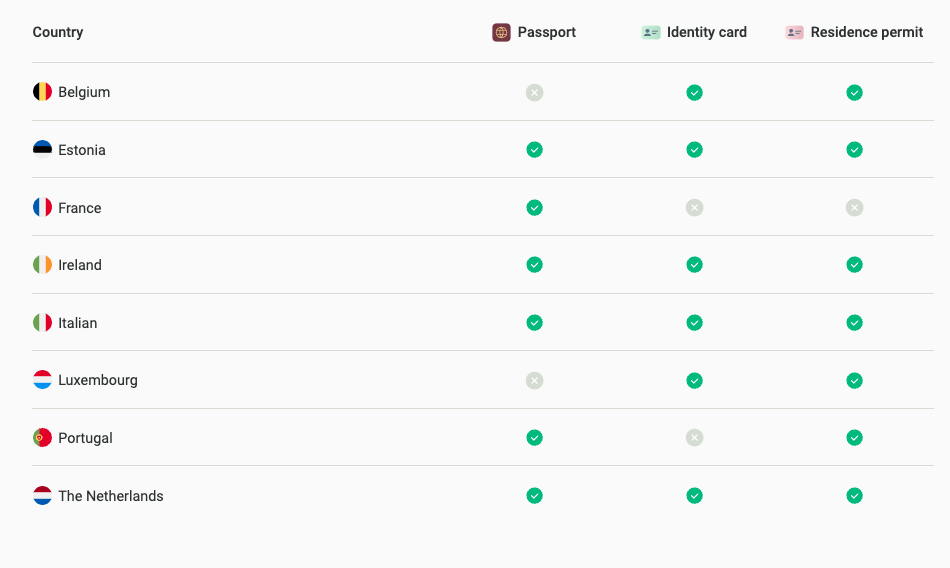Click the France flag icon
The height and width of the screenshot is (568, 950).
[42, 208]
